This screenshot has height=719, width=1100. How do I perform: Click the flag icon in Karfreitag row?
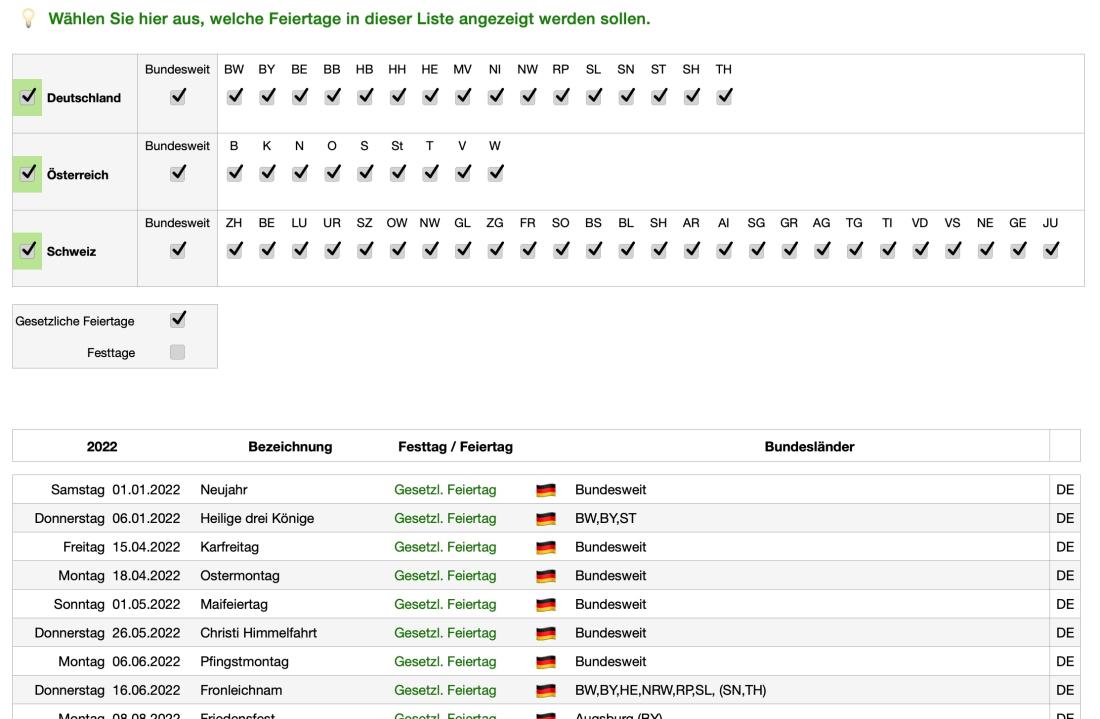coord(545,547)
